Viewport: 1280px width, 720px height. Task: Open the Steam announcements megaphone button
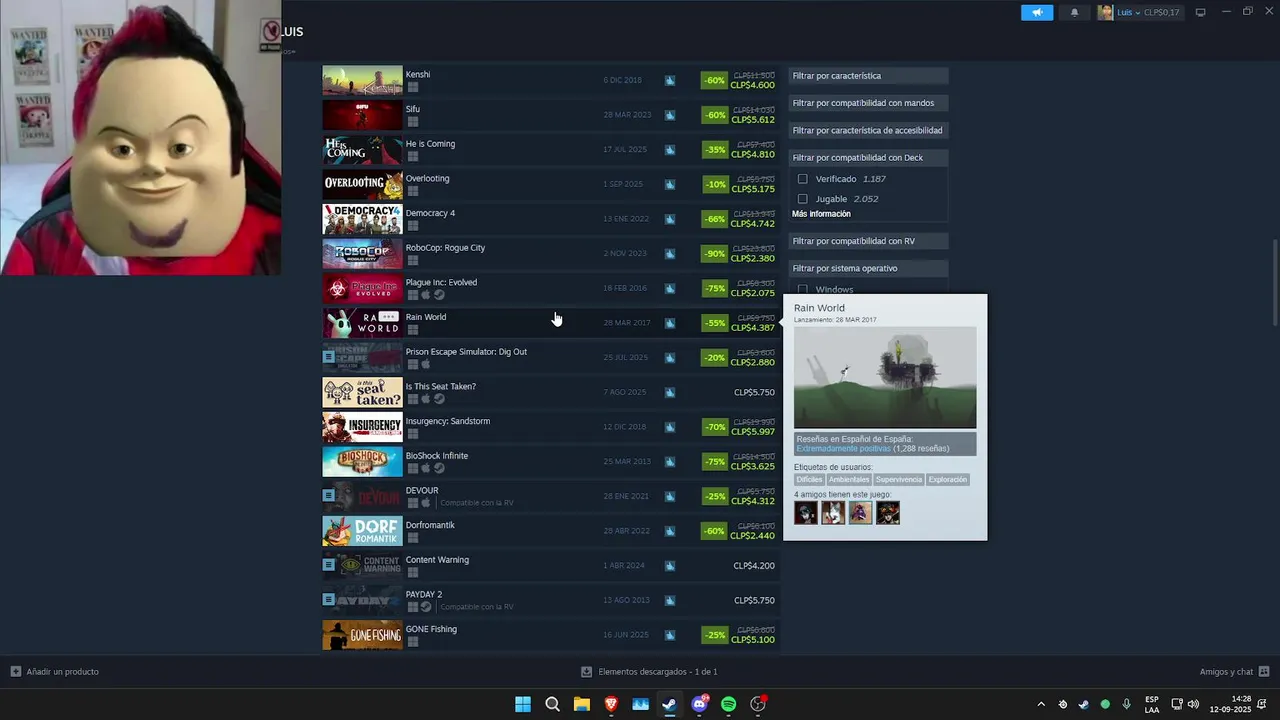pos(1037,12)
